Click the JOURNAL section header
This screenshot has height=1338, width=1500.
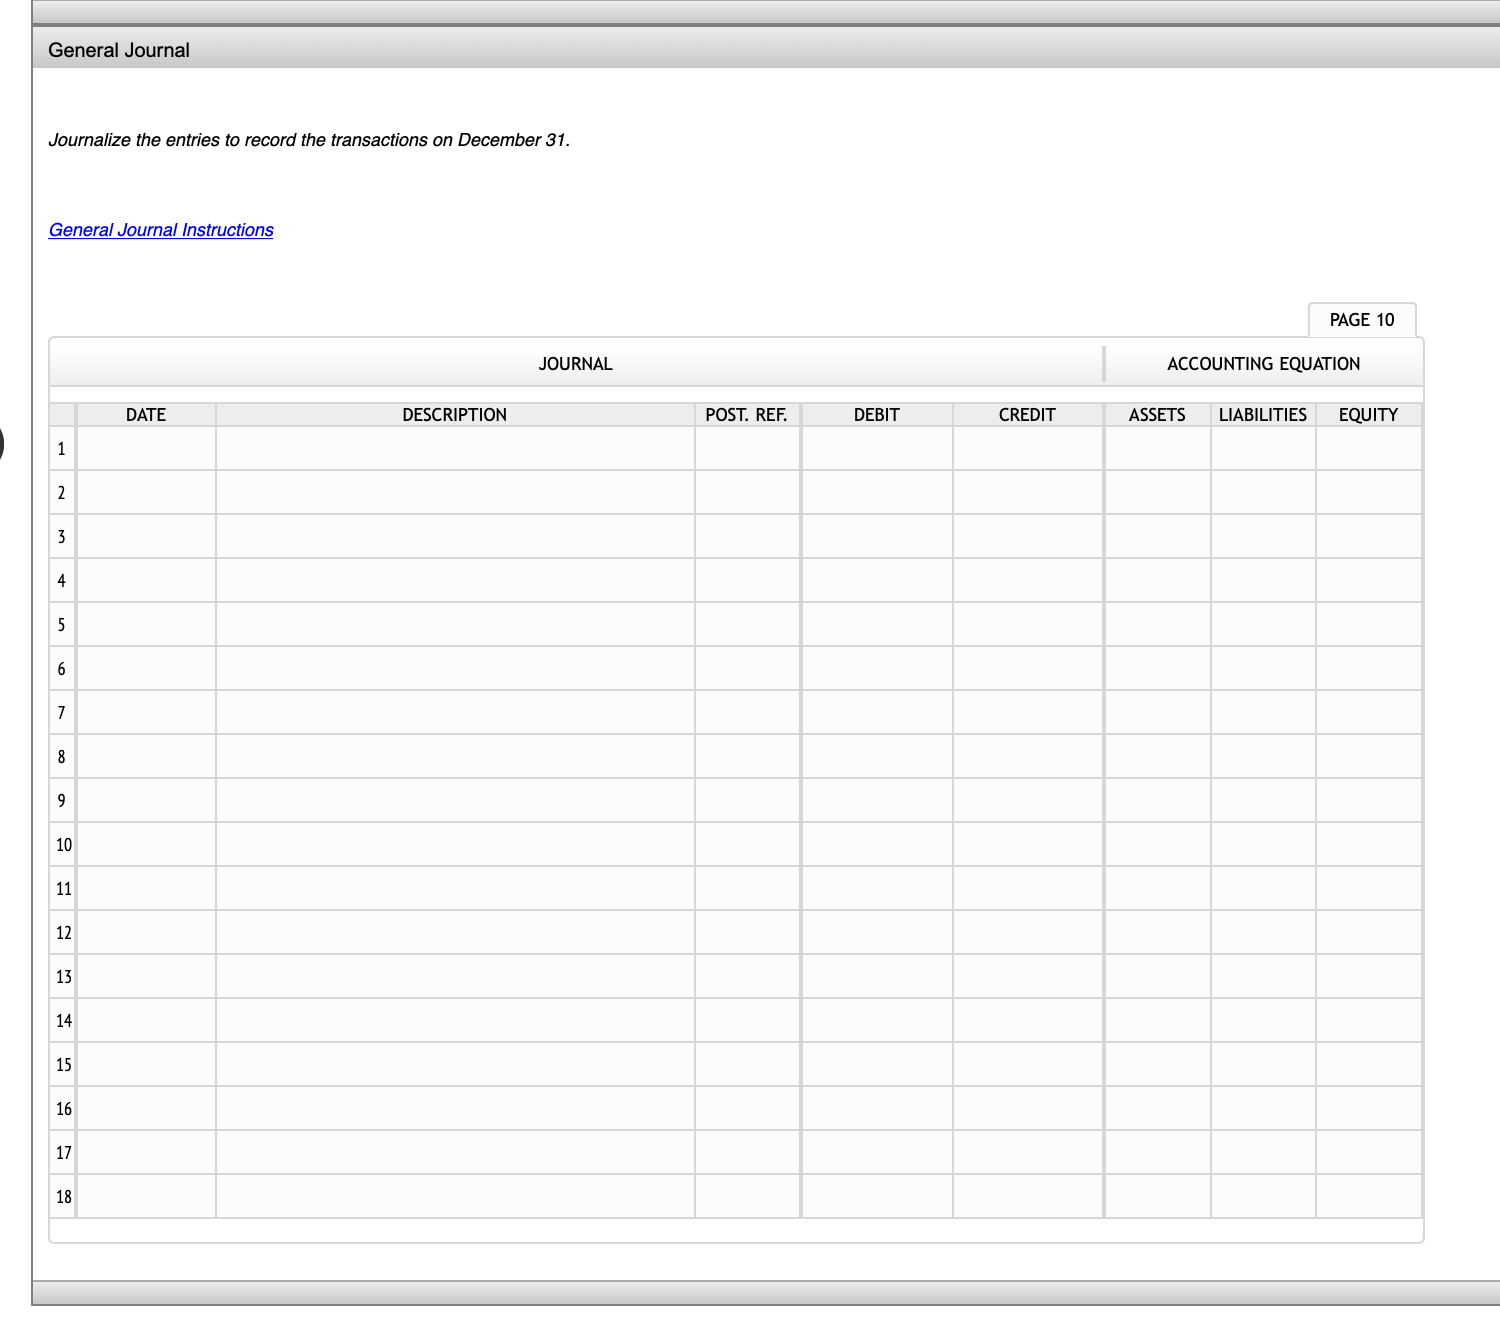(x=575, y=363)
